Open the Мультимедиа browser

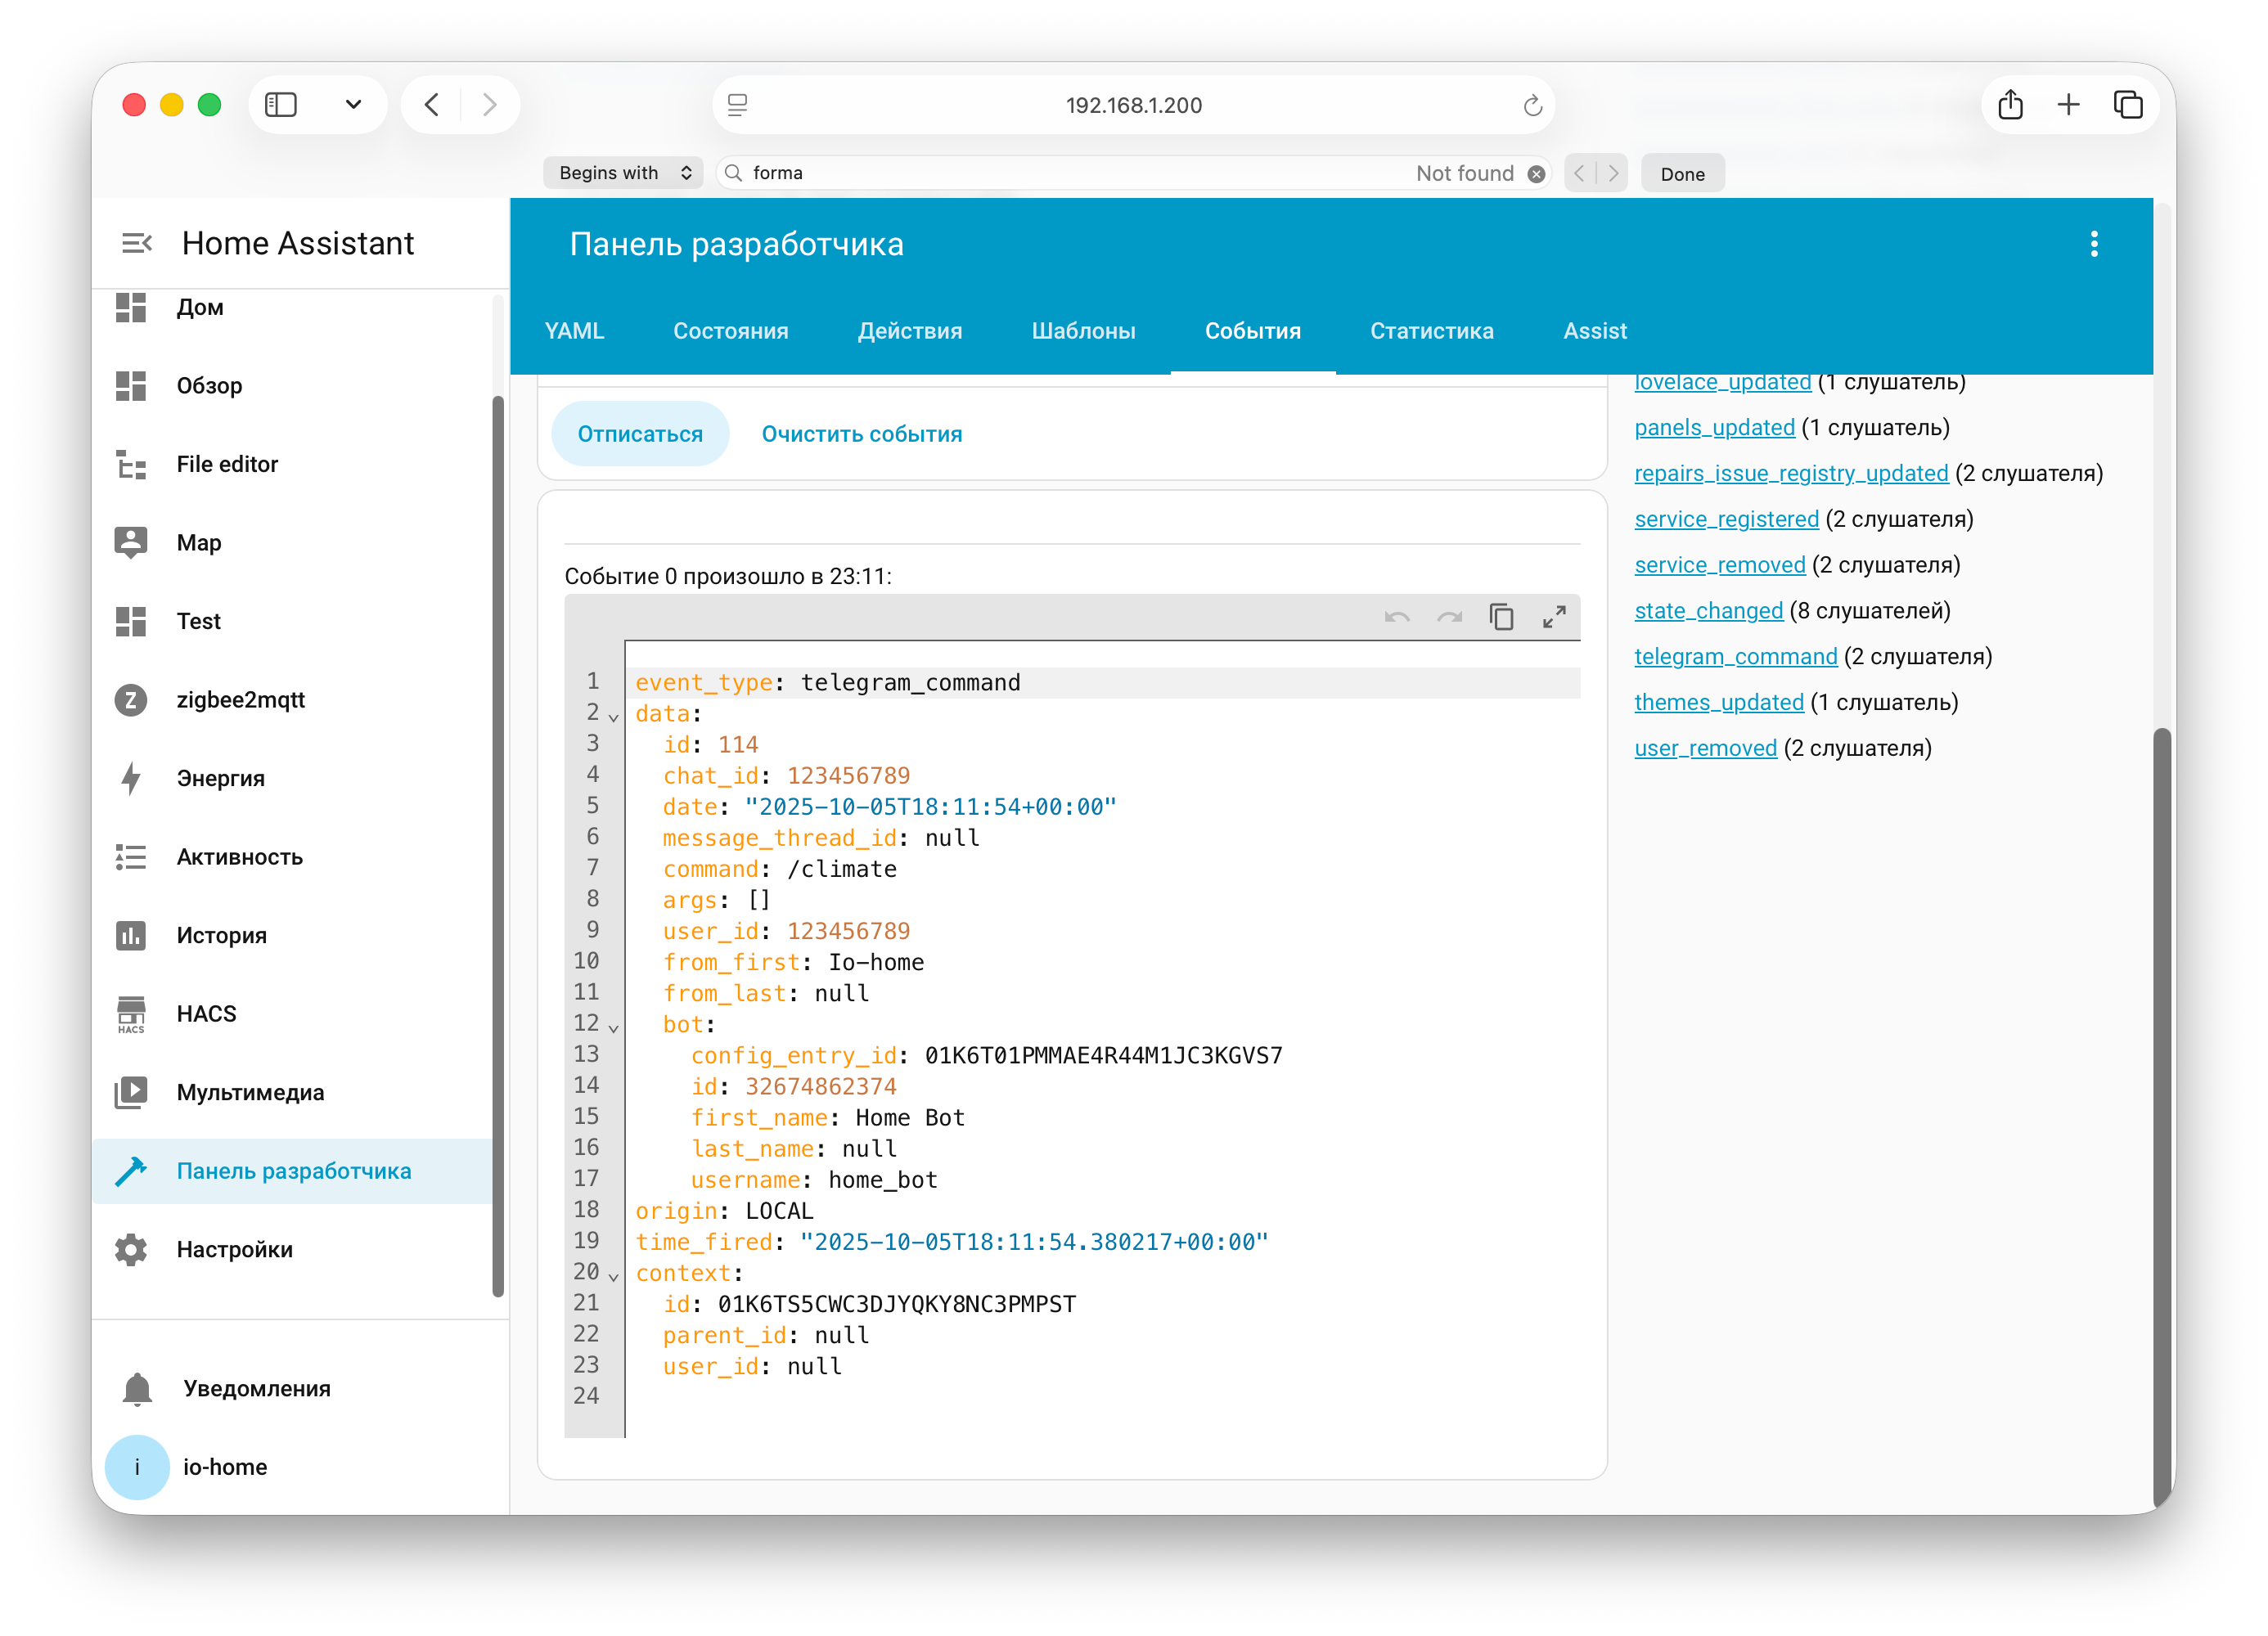(x=249, y=1092)
